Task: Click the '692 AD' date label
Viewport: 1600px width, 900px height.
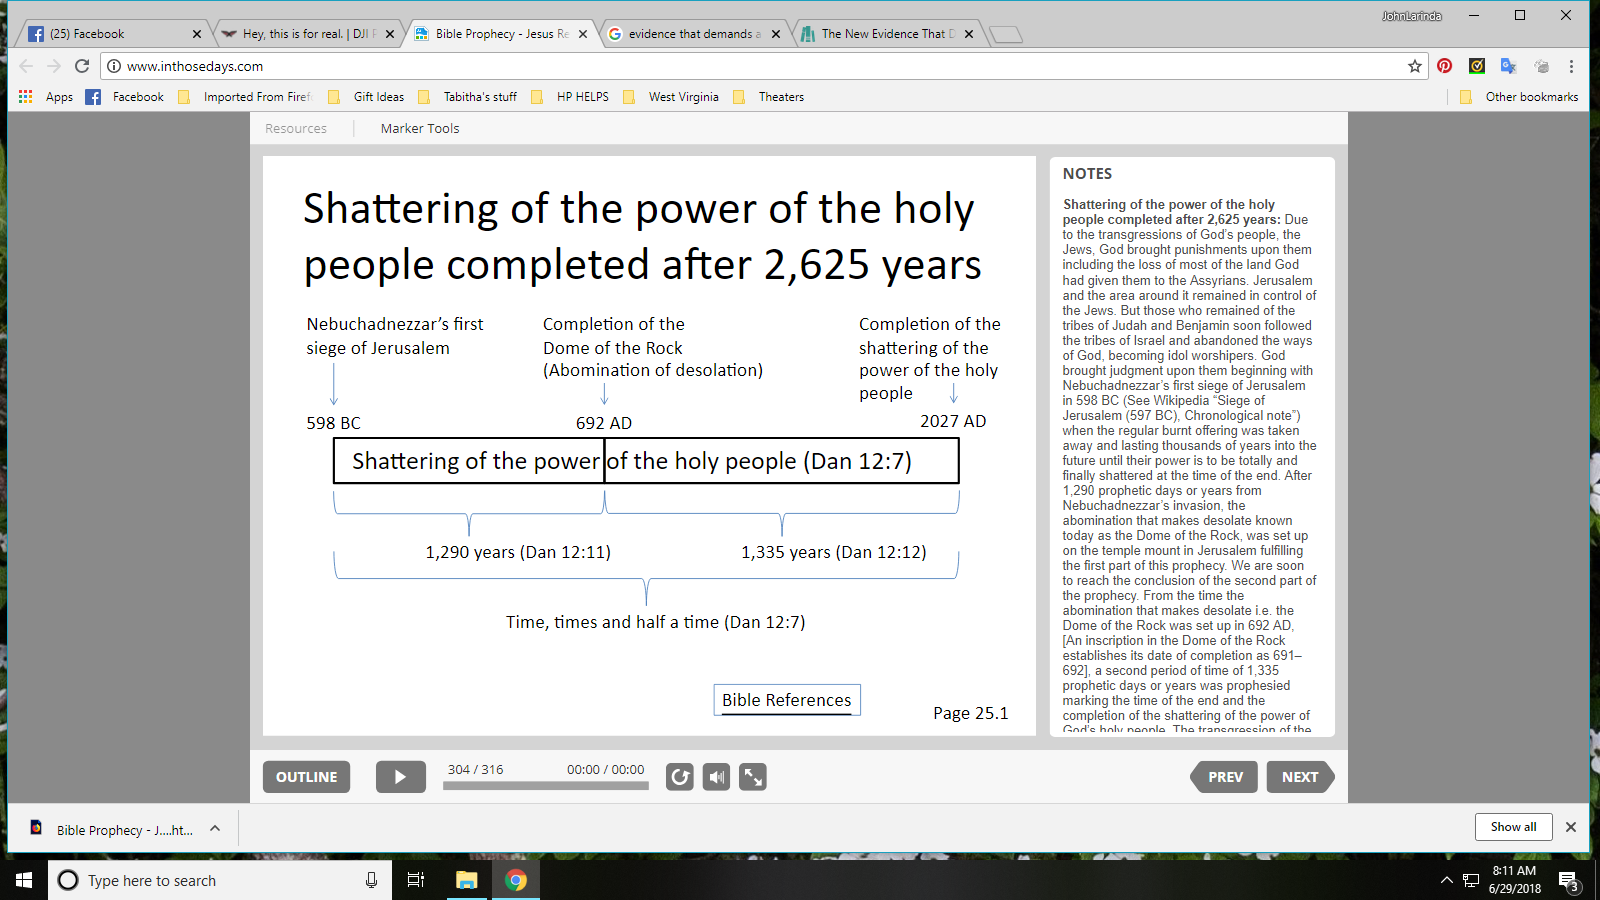Action: pyautogui.click(x=604, y=423)
